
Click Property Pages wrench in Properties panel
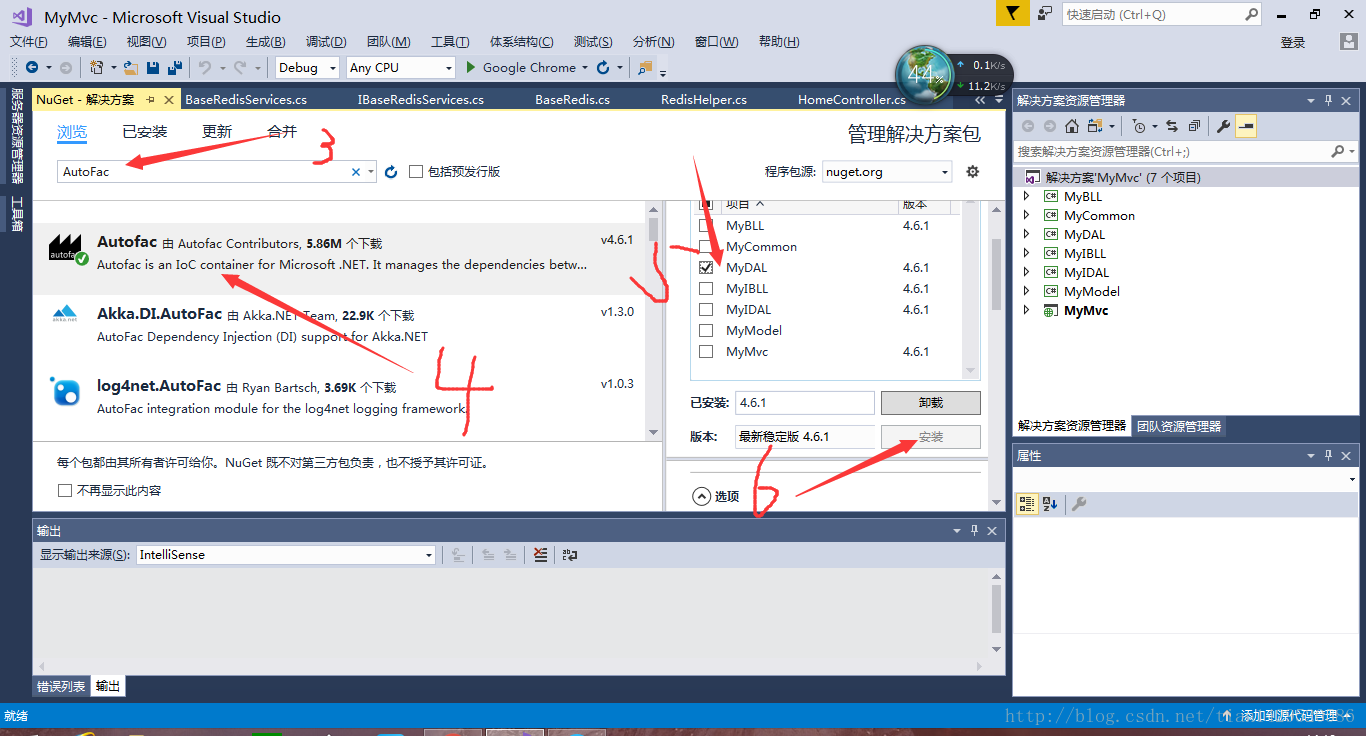pos(1078,504)
